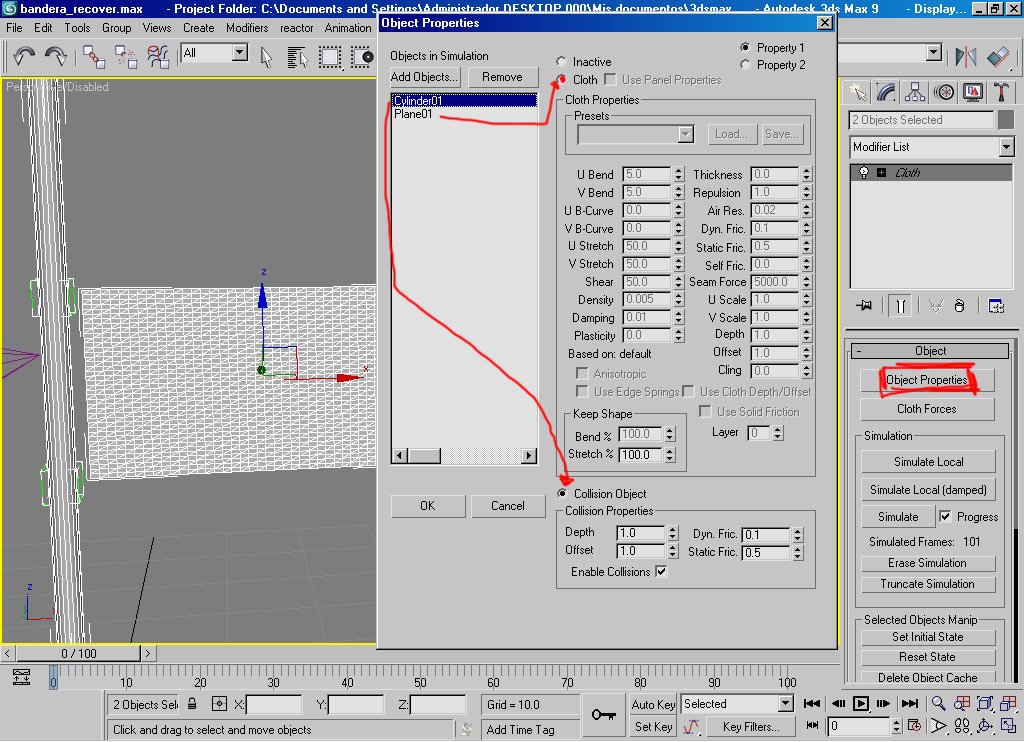Click the current frame spinner arrows

point(896,726)
